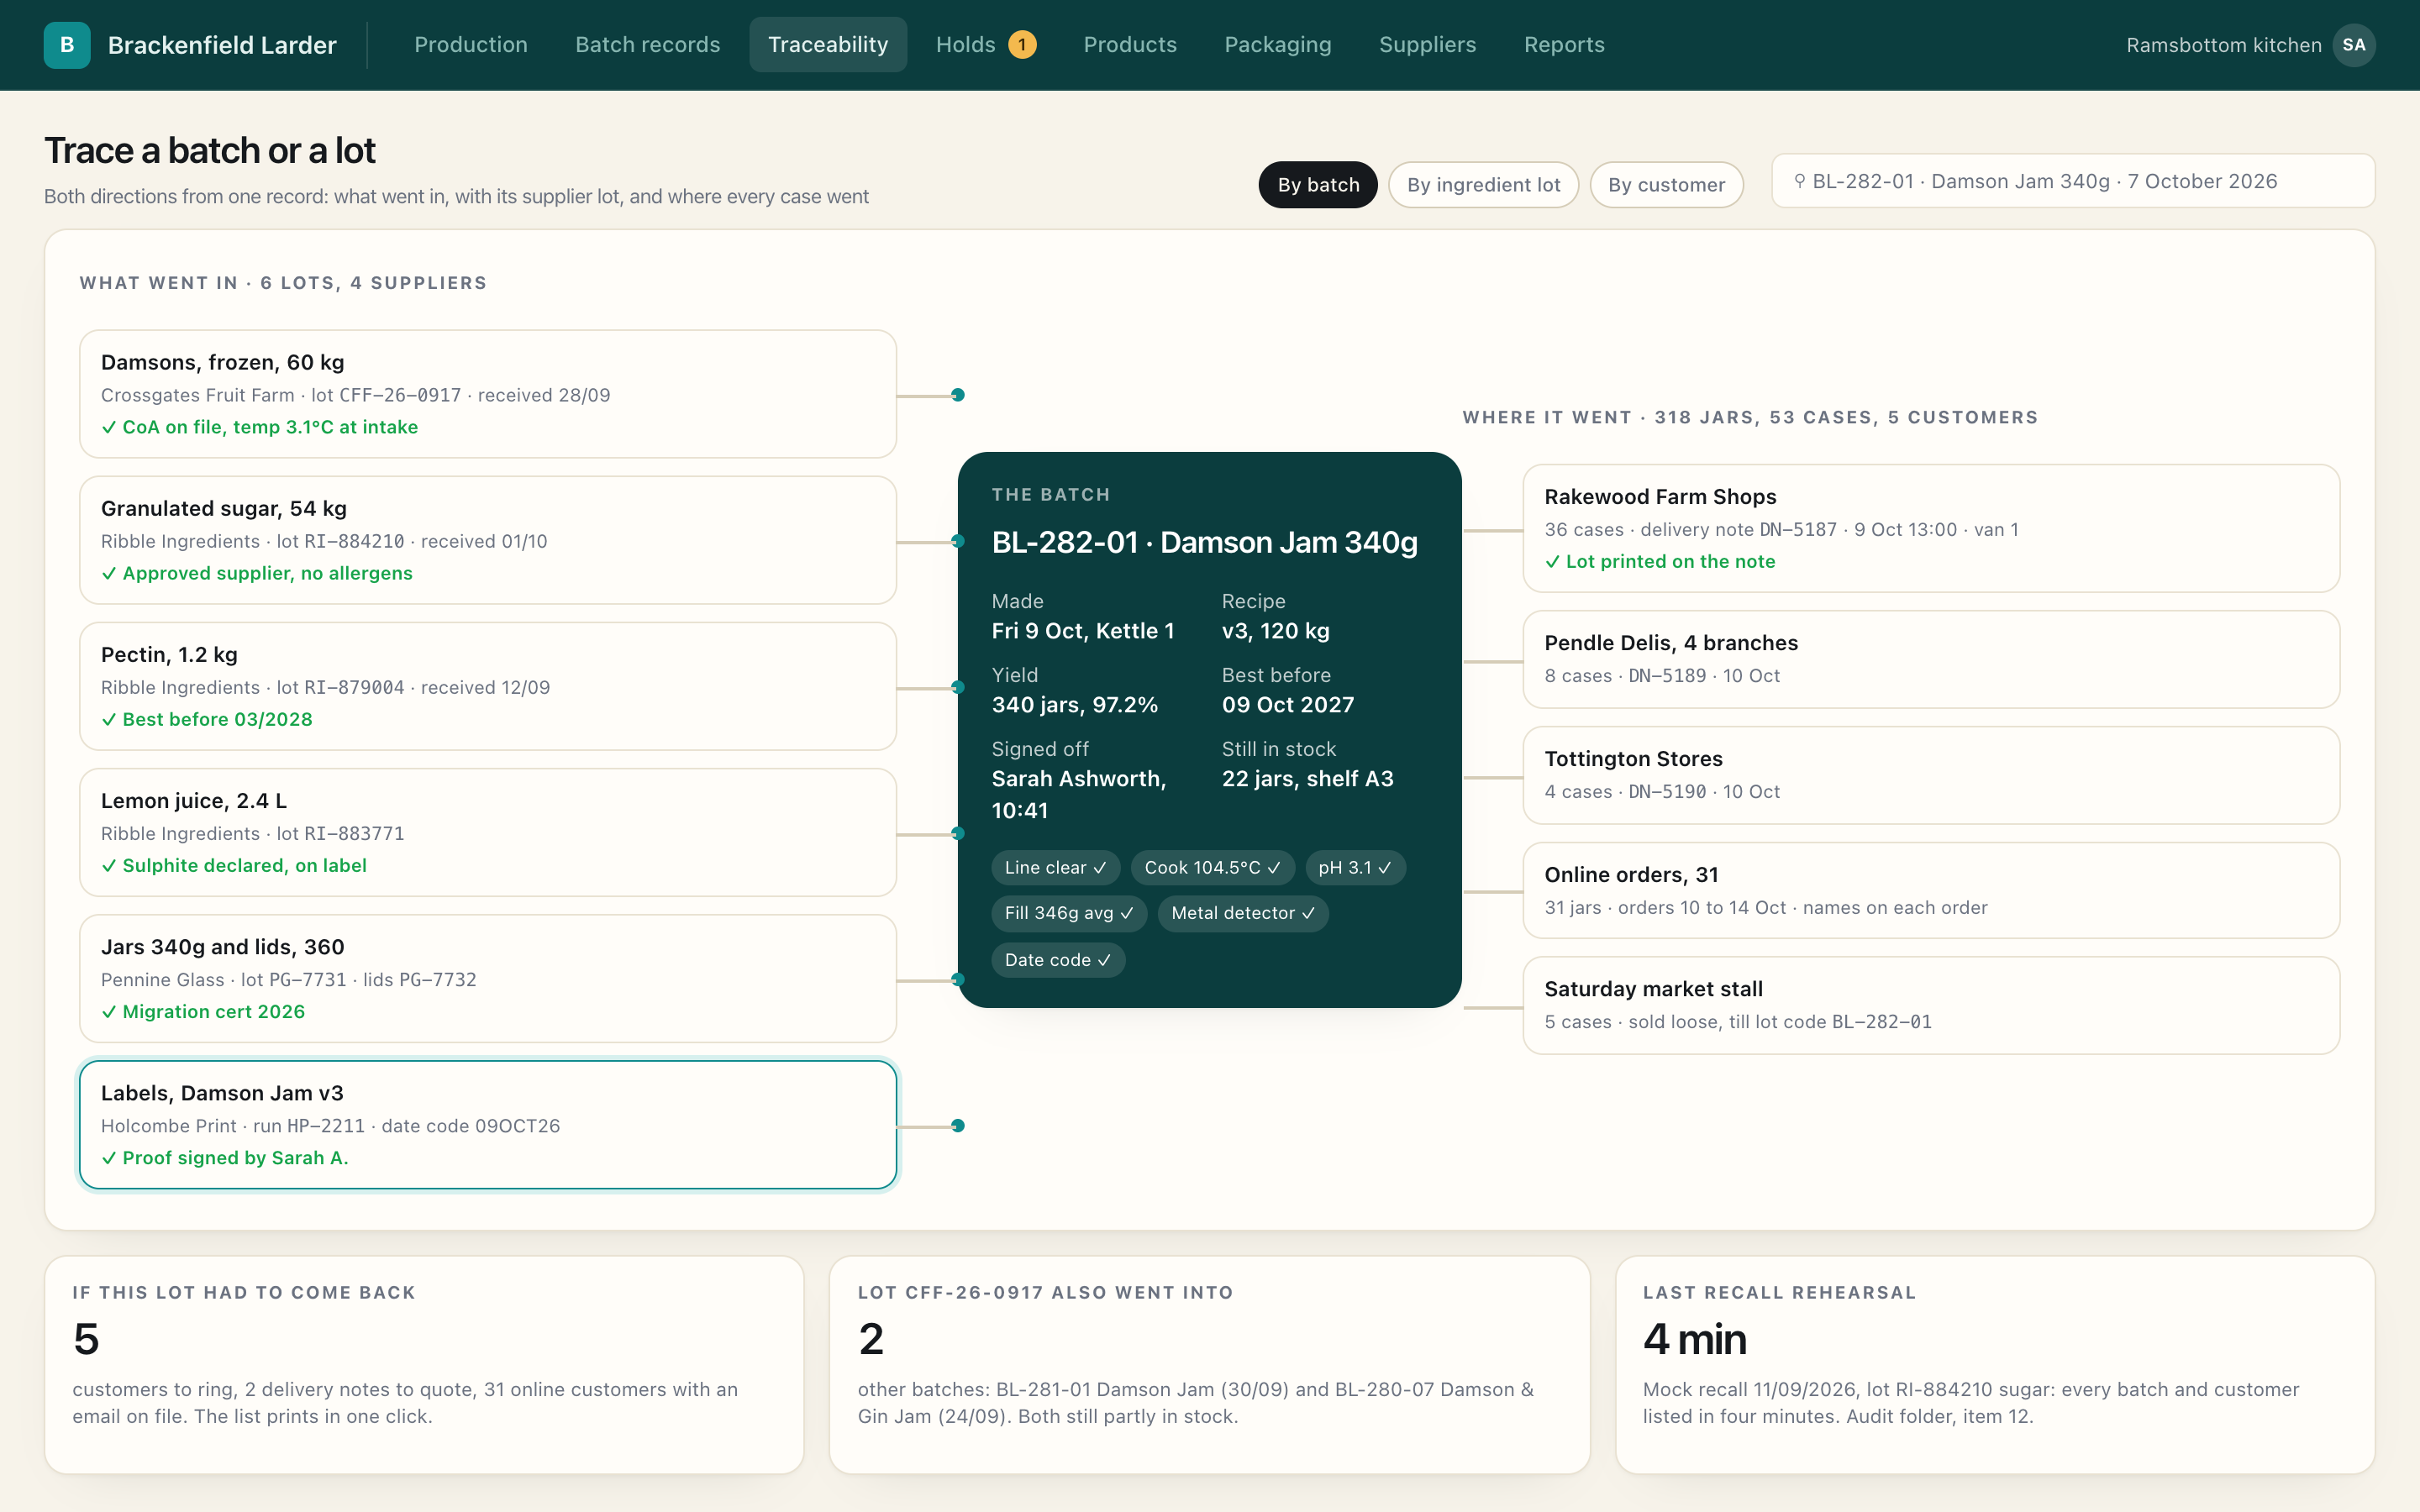Click the text 'Best before 03/2028'
2420x1512 pixels.
[217, 719]
